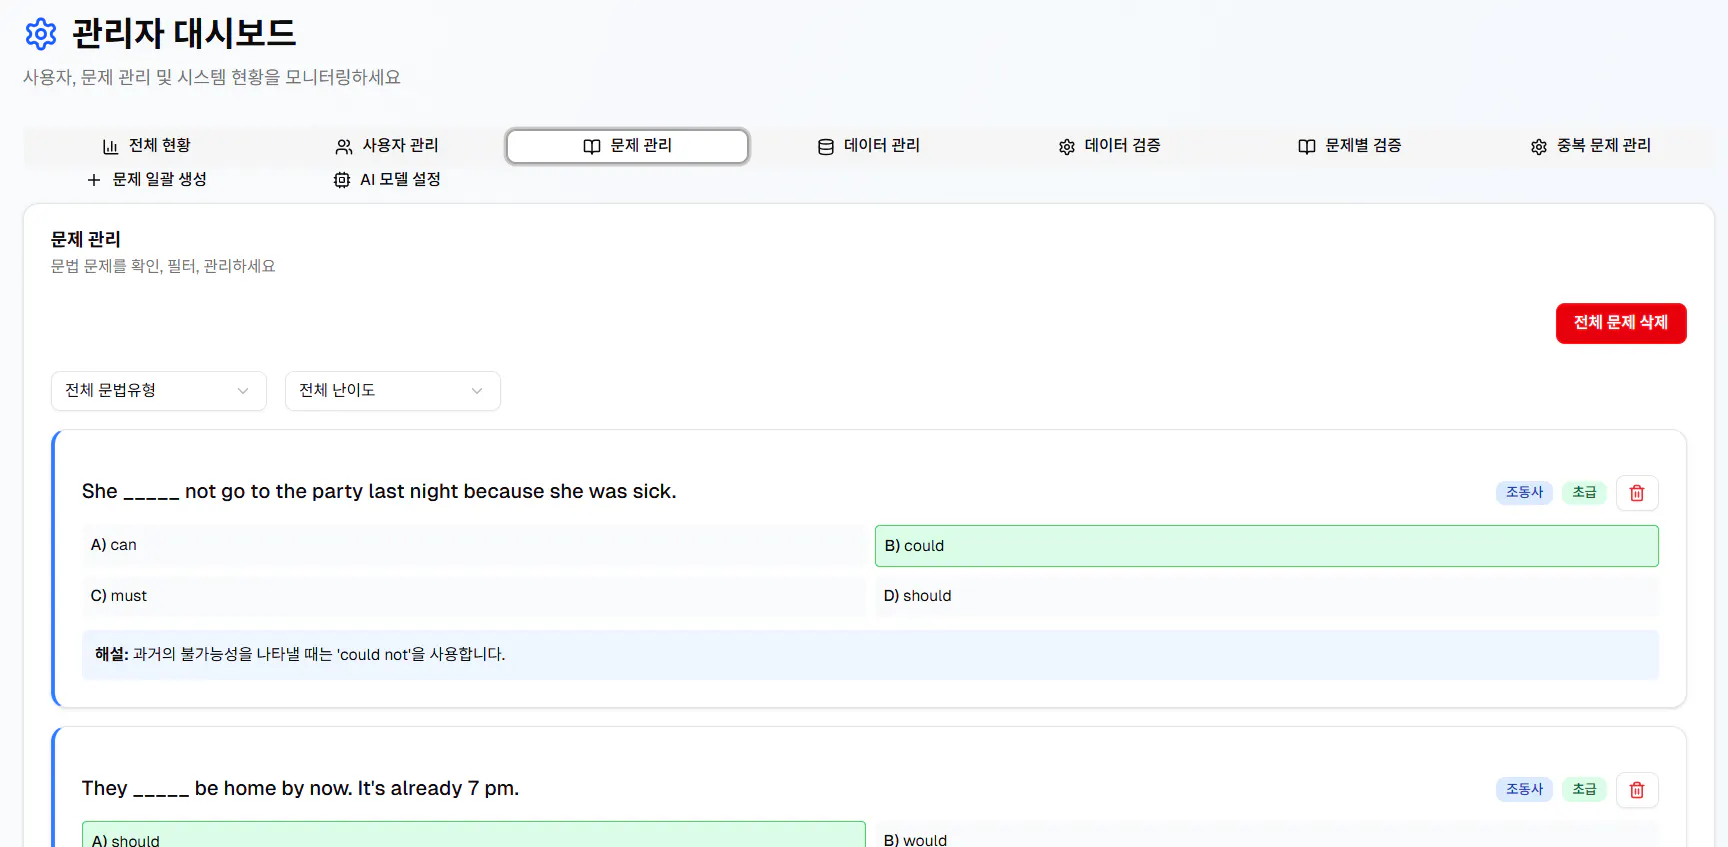
Task: Click the subtitle 문법 문제를 확인, 필터, 관리하세요
Action: [x=163, y=267]
